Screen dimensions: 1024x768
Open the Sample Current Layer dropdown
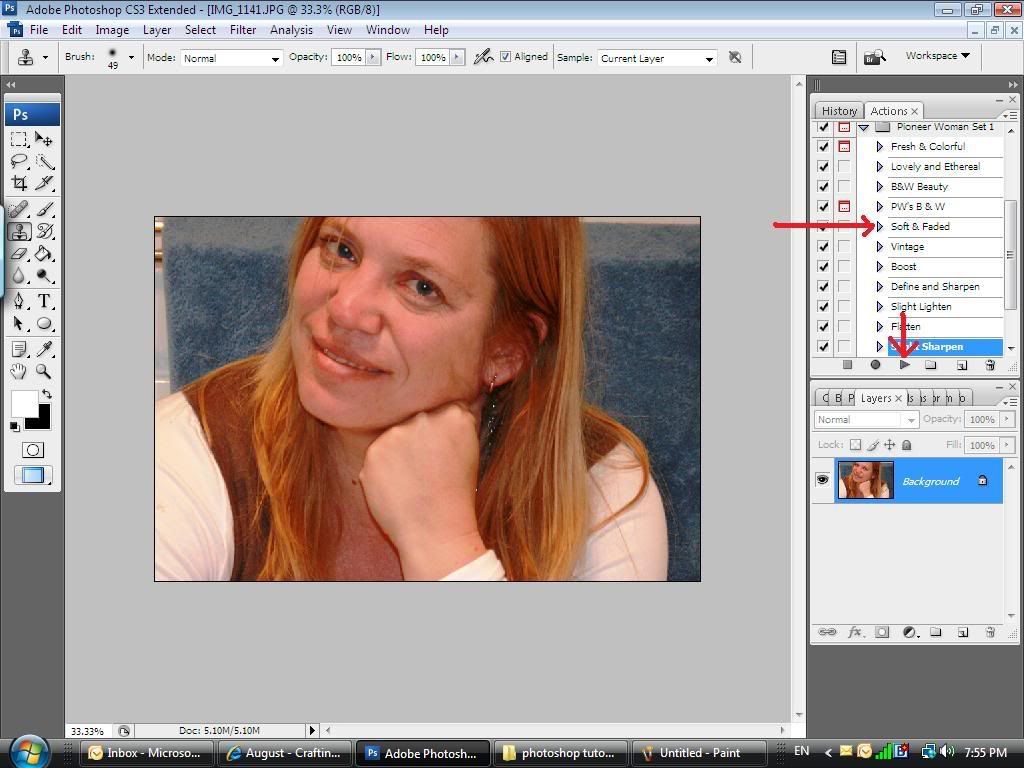[x=657, y=58]
